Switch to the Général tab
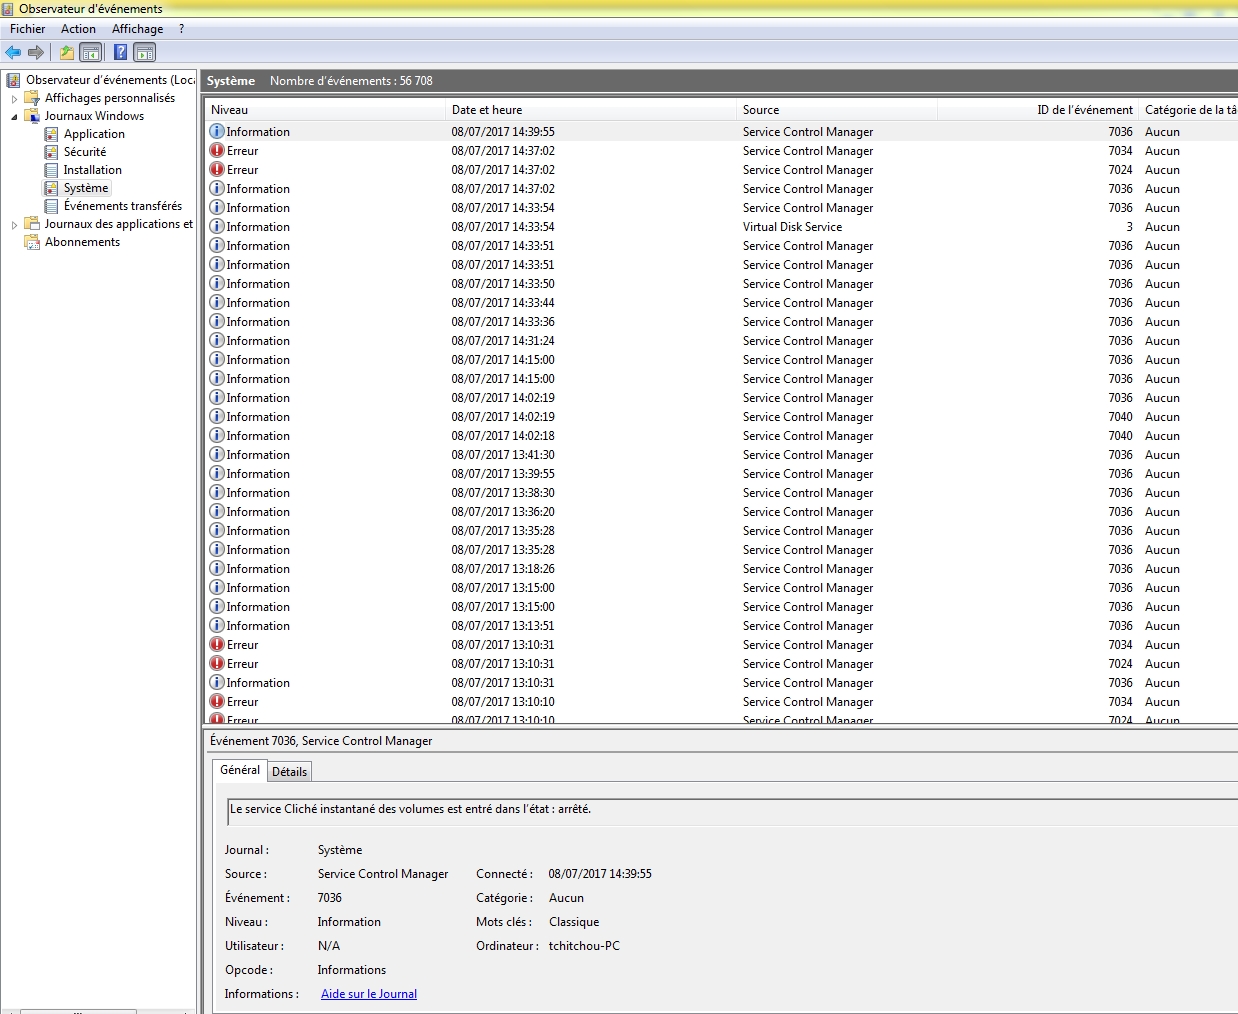Viewport: 1238px width, 1014px height. (240, 770)
